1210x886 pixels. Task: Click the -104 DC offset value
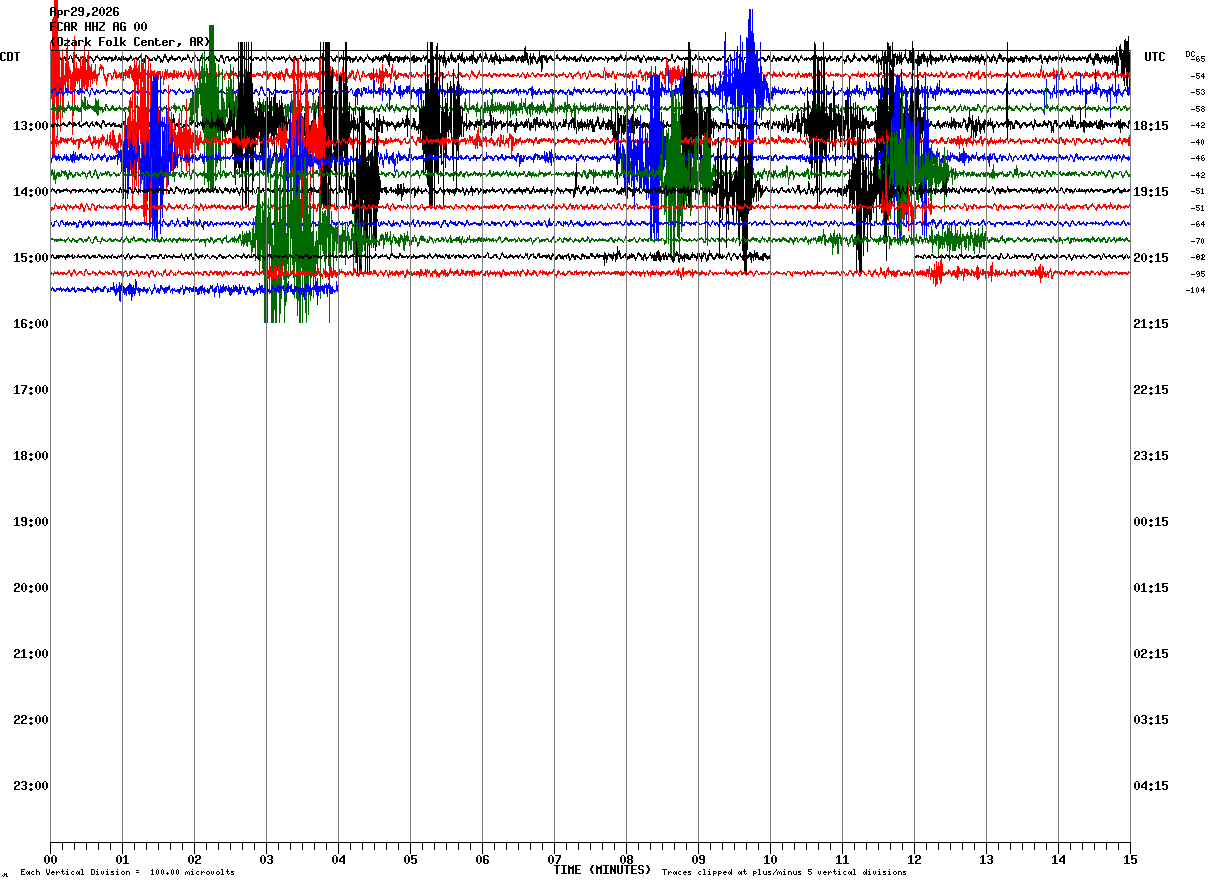click(x=1195, y=290)
